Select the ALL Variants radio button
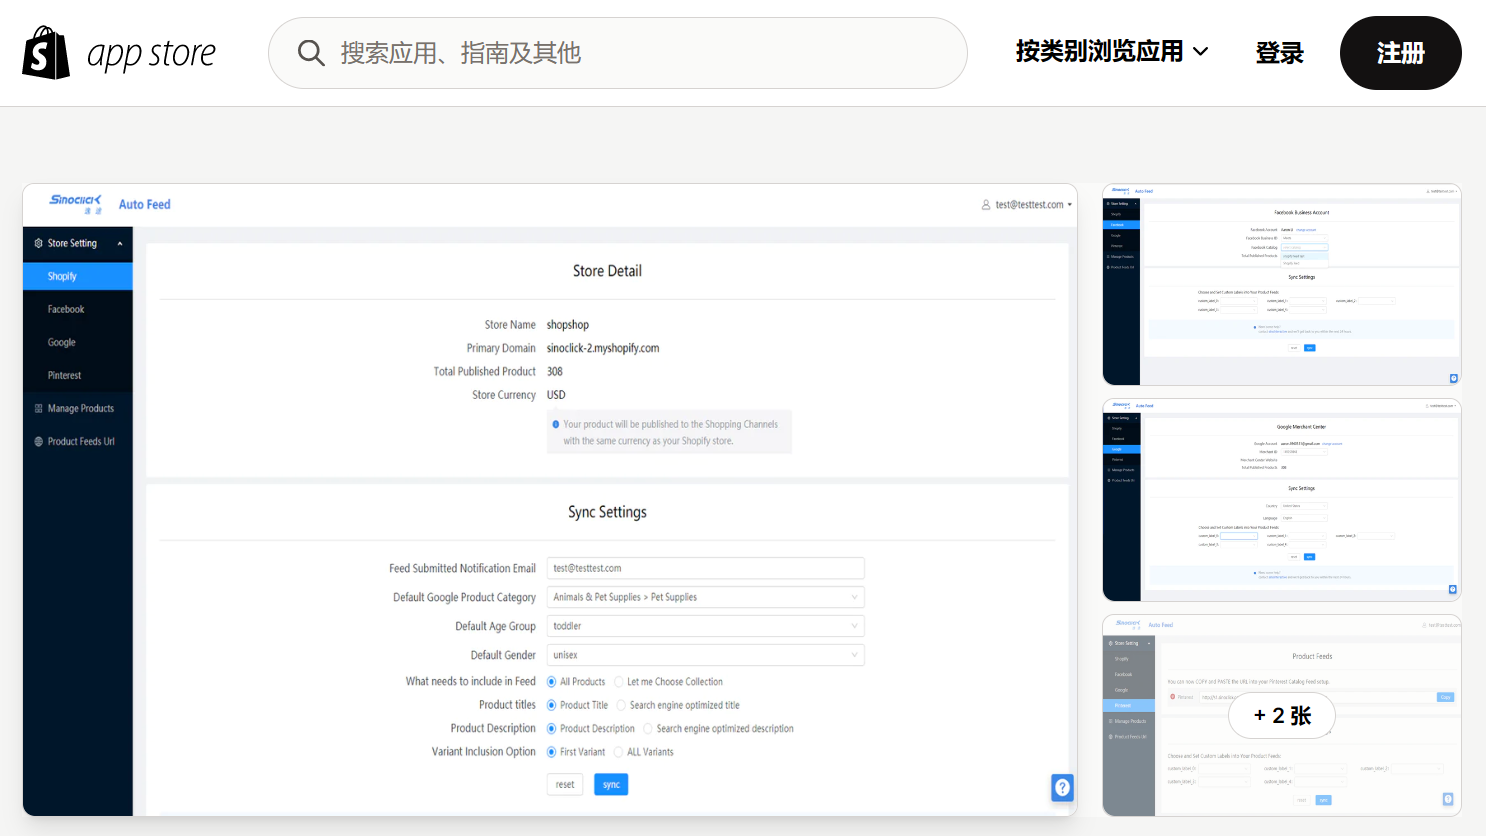Viewport: 1486px width, 836px height. (x=618, y=752)
